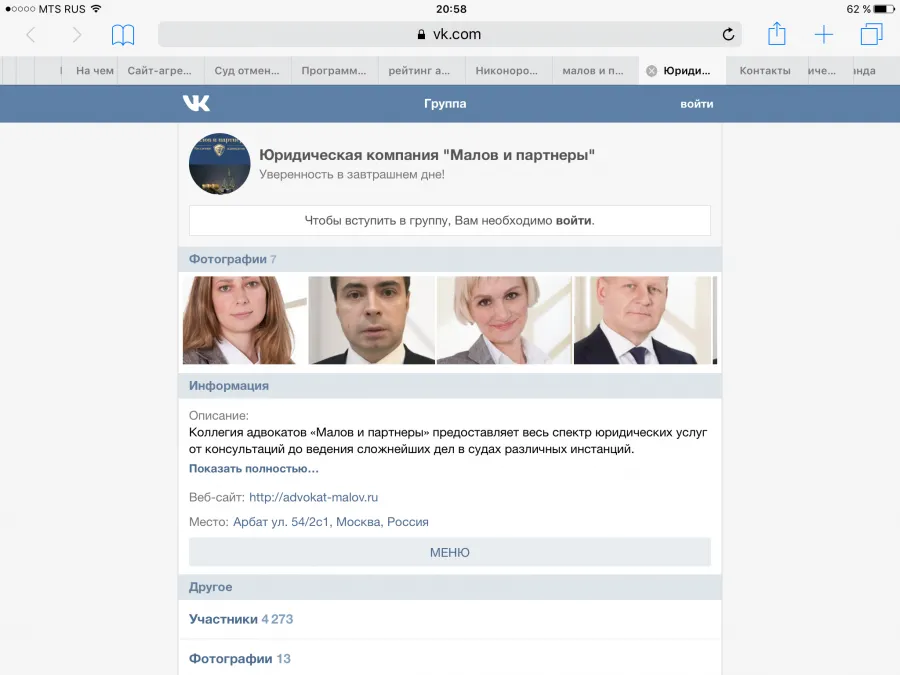Screen dimensions: 900x675
Task: Click the group title Юридическая компания "Малов и партнеры"
Action: 426,154
